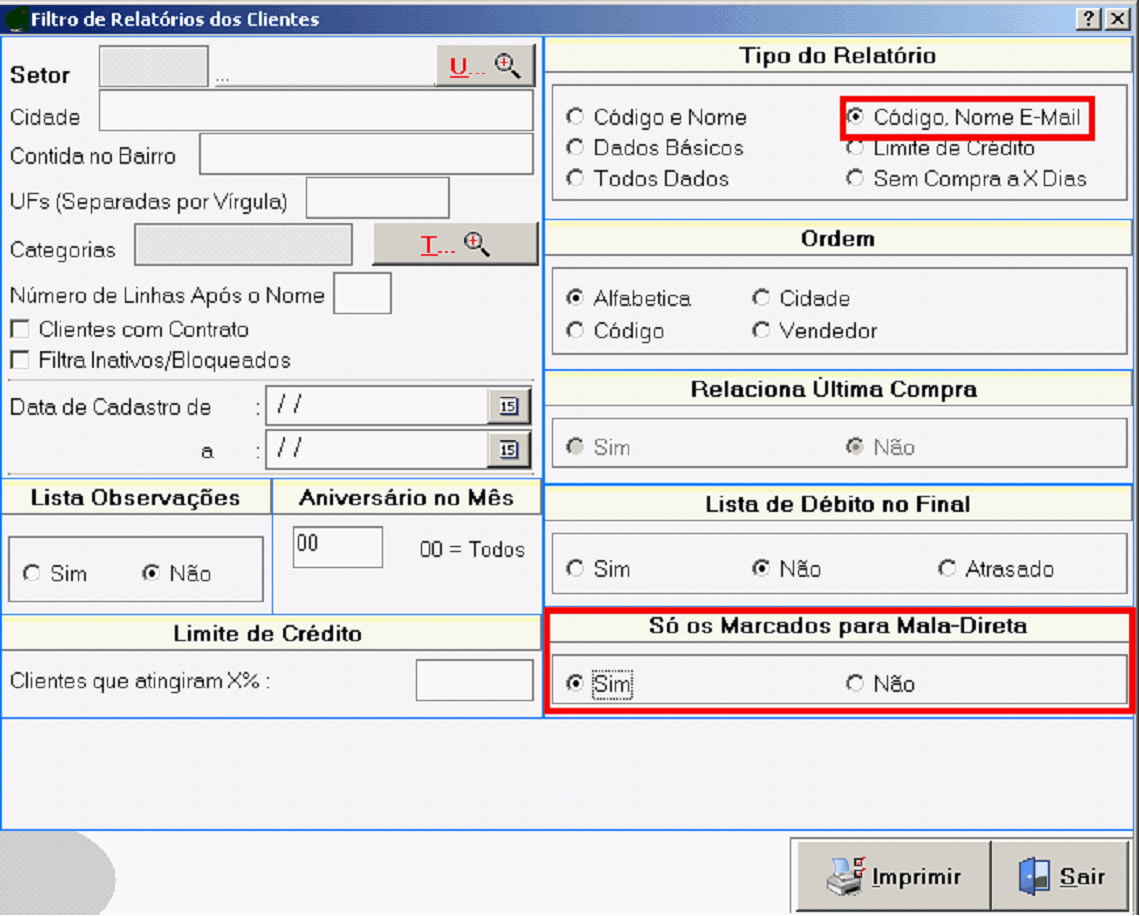Image resolution: width=1140 pixels, height=916 pixels.
Task: Select Atrasado for Lista de Débito
Action: click(x=947, y=569)
